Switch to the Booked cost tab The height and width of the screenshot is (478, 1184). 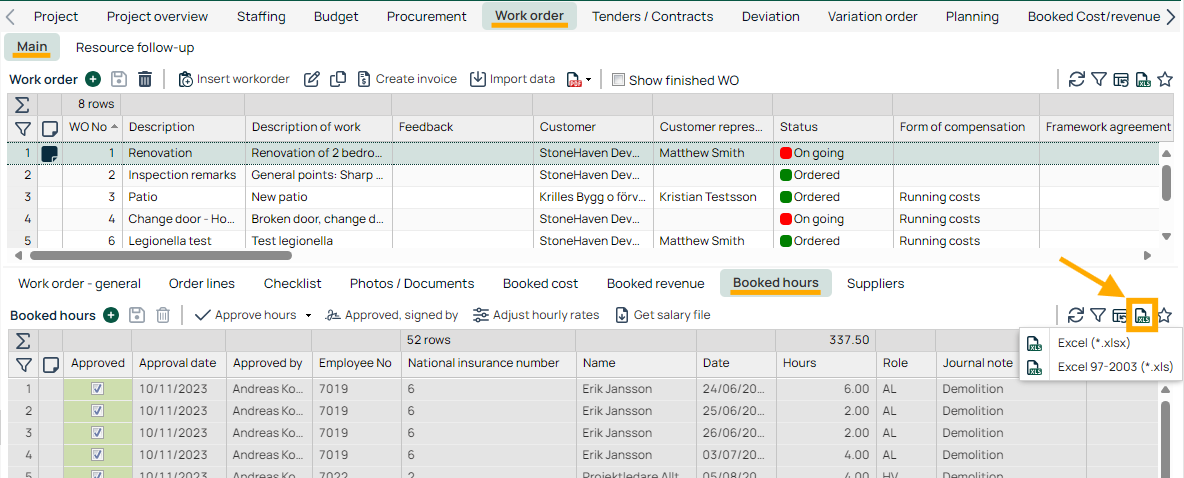tap(541, 283)
